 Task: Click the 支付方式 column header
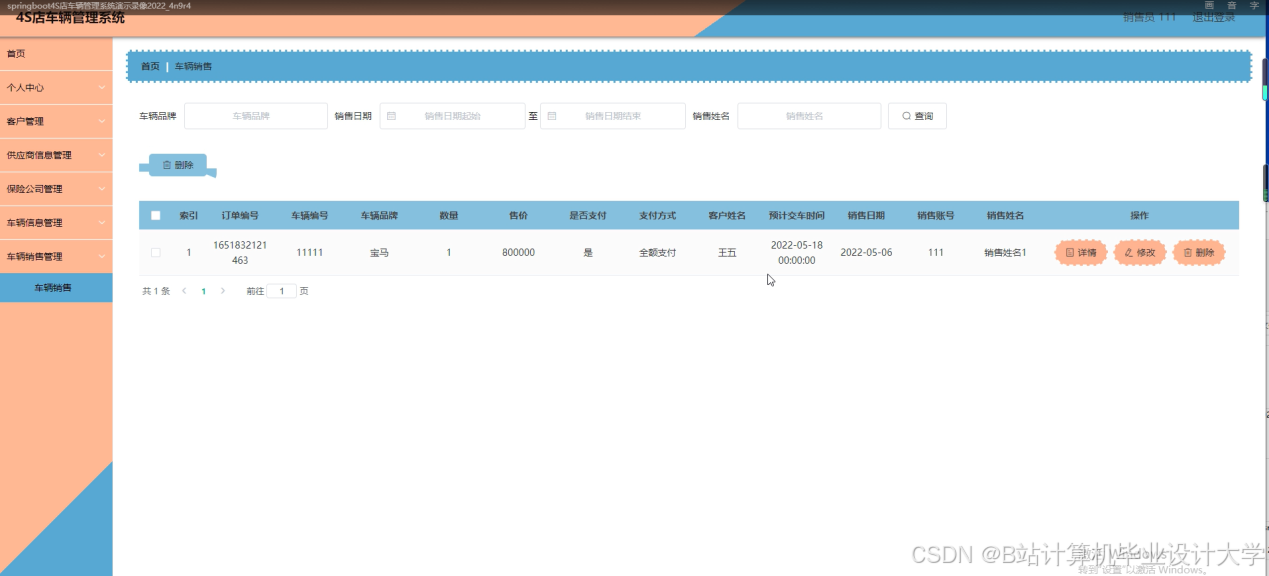point(658,215)
